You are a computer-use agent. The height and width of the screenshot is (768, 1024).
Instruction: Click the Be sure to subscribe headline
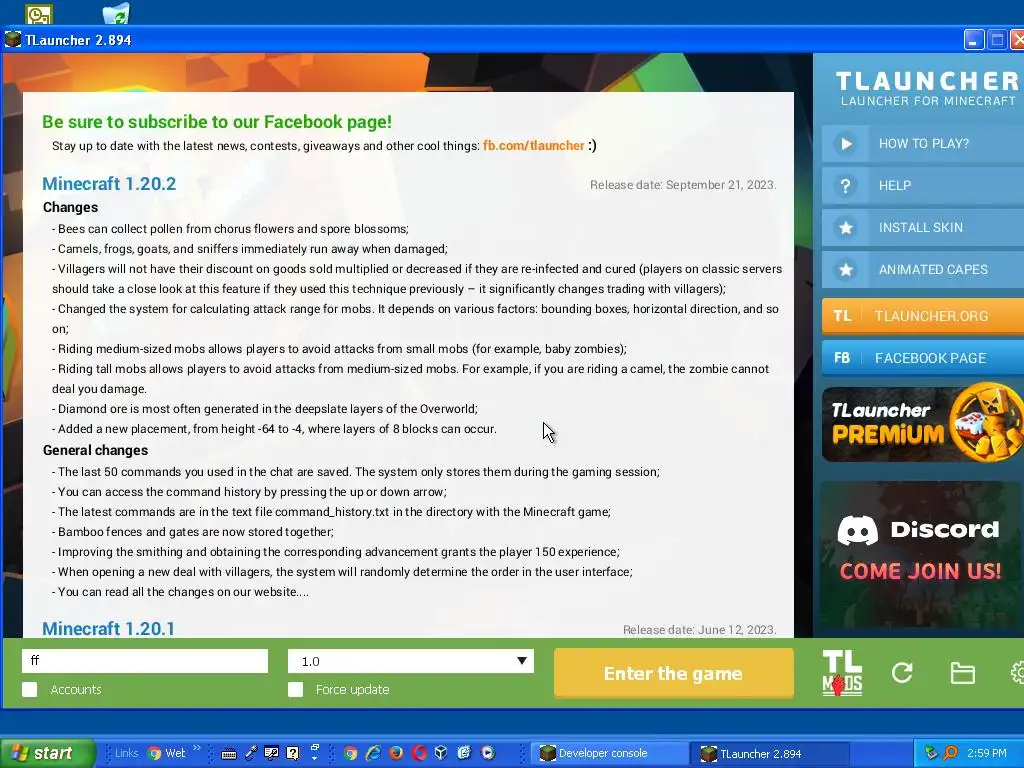point(217,122)
